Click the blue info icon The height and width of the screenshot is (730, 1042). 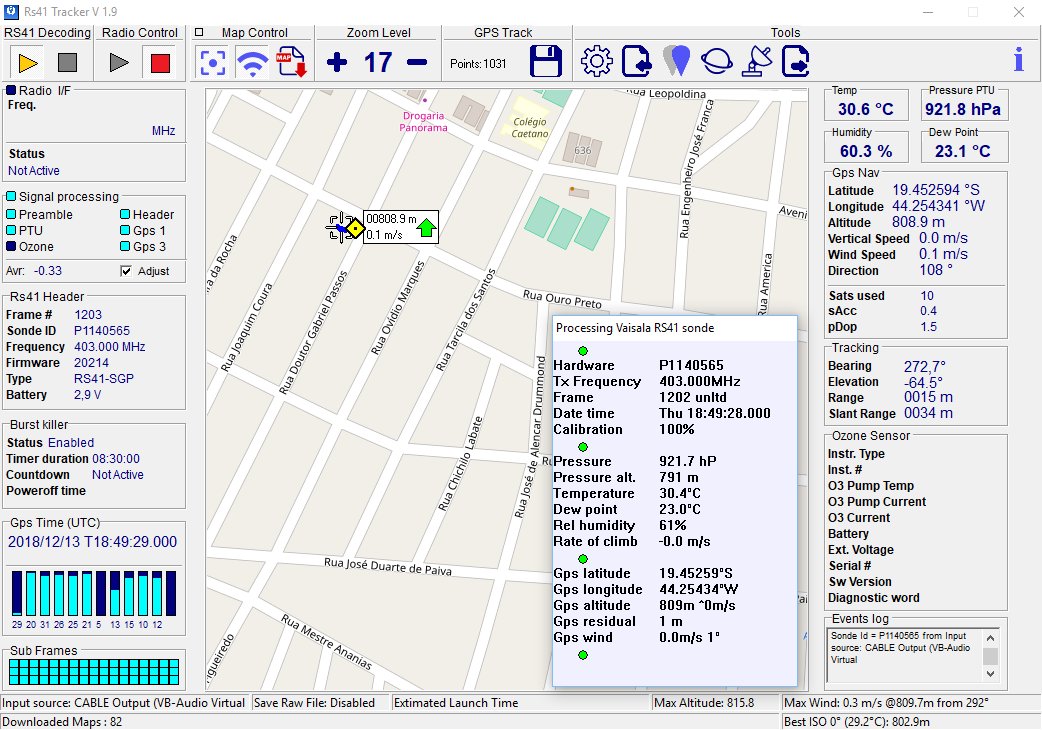coord(1018,61)
